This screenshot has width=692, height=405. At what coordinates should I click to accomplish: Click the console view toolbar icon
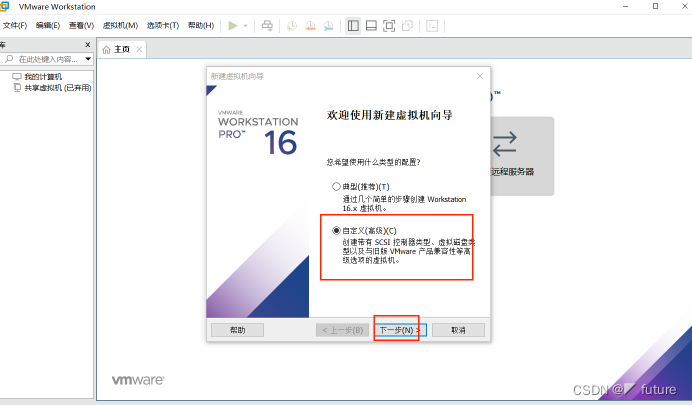[432, 26]
